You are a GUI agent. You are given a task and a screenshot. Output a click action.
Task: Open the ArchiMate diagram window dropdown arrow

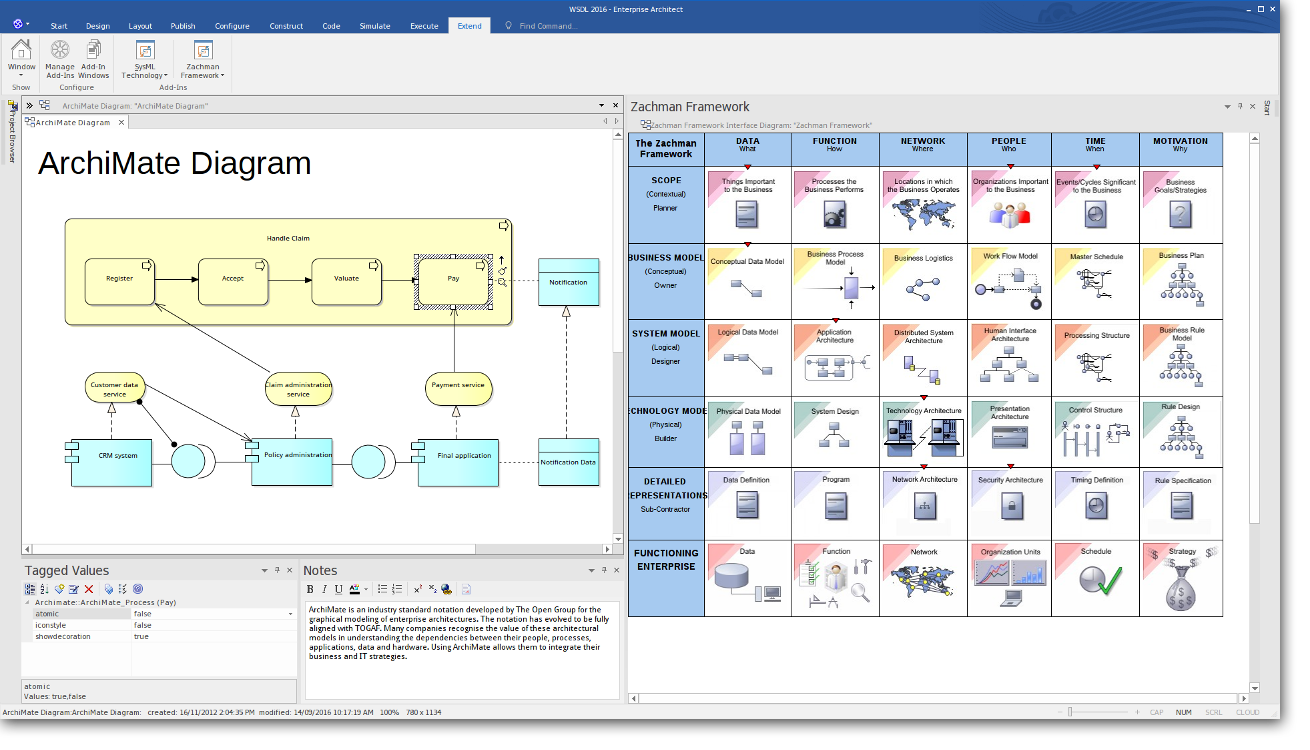point(602,105)
